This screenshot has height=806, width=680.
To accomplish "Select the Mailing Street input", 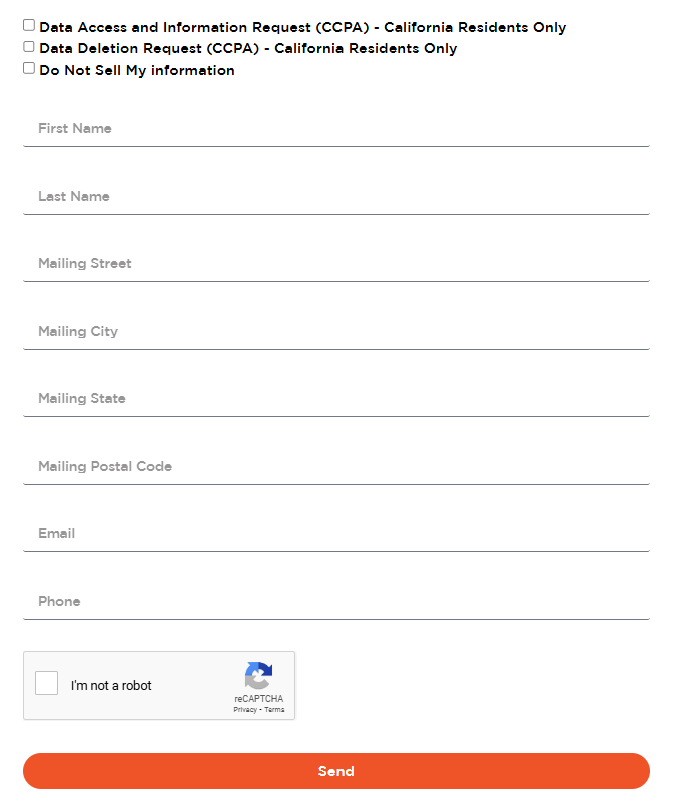I will [x=336, y=264].
